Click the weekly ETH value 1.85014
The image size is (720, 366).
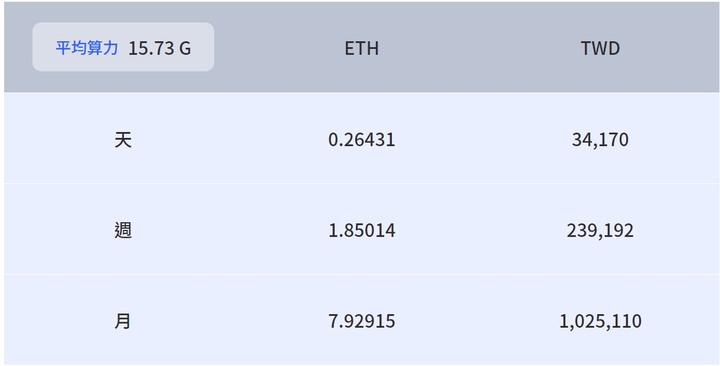(x=361, y=230)
